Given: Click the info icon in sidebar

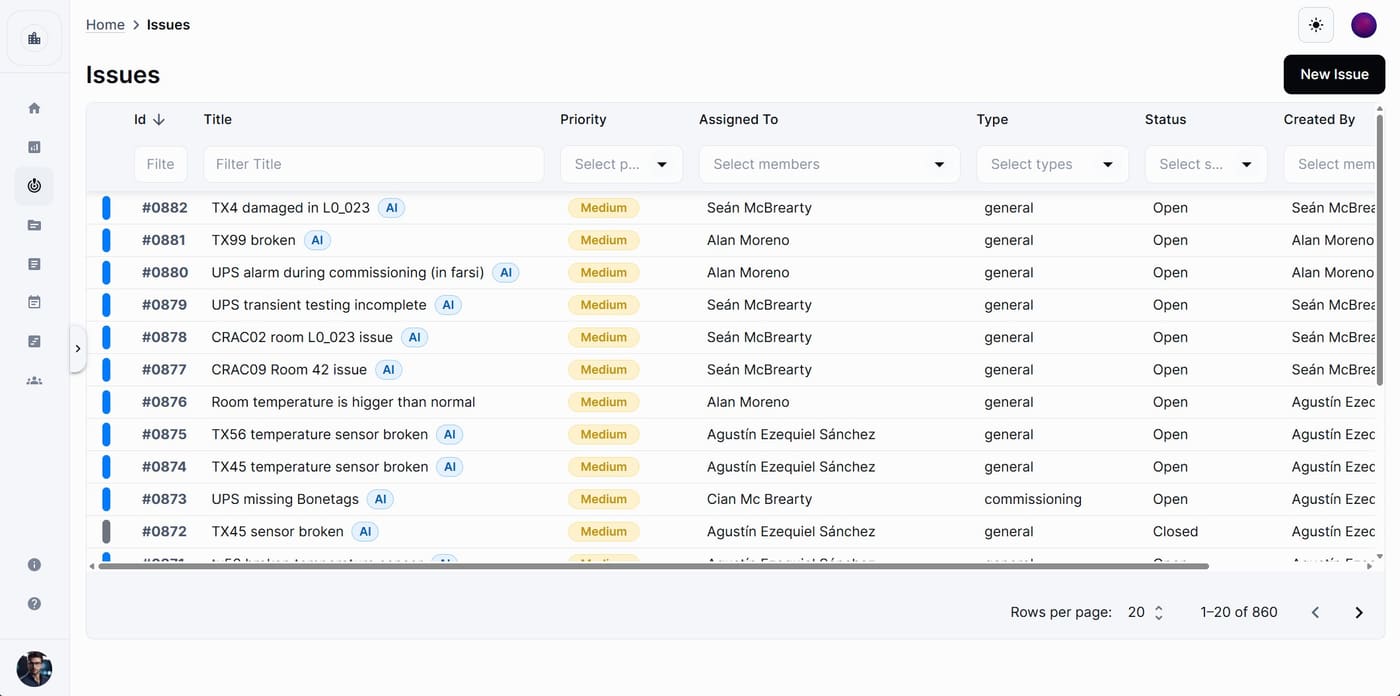Looking at the screenshot, I should pyautogui.click(x=34, y=565).
